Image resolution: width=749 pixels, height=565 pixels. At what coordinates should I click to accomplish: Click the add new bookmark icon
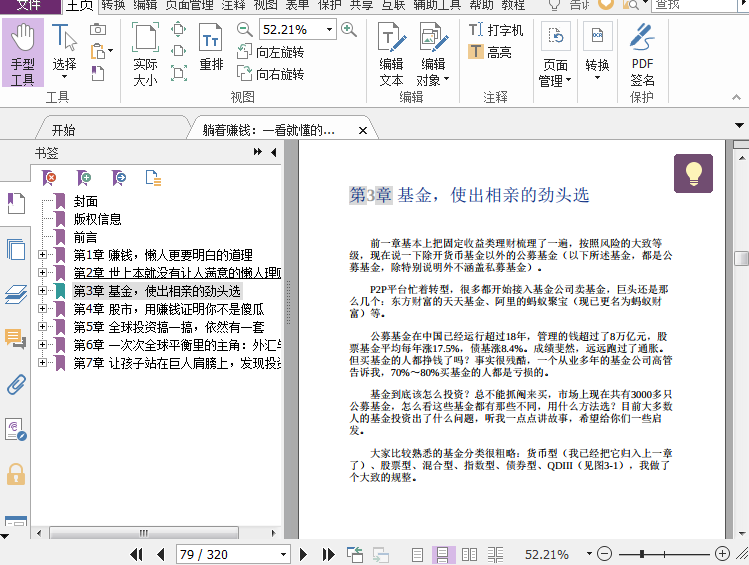pyautogui.click(x=84, y=178)
